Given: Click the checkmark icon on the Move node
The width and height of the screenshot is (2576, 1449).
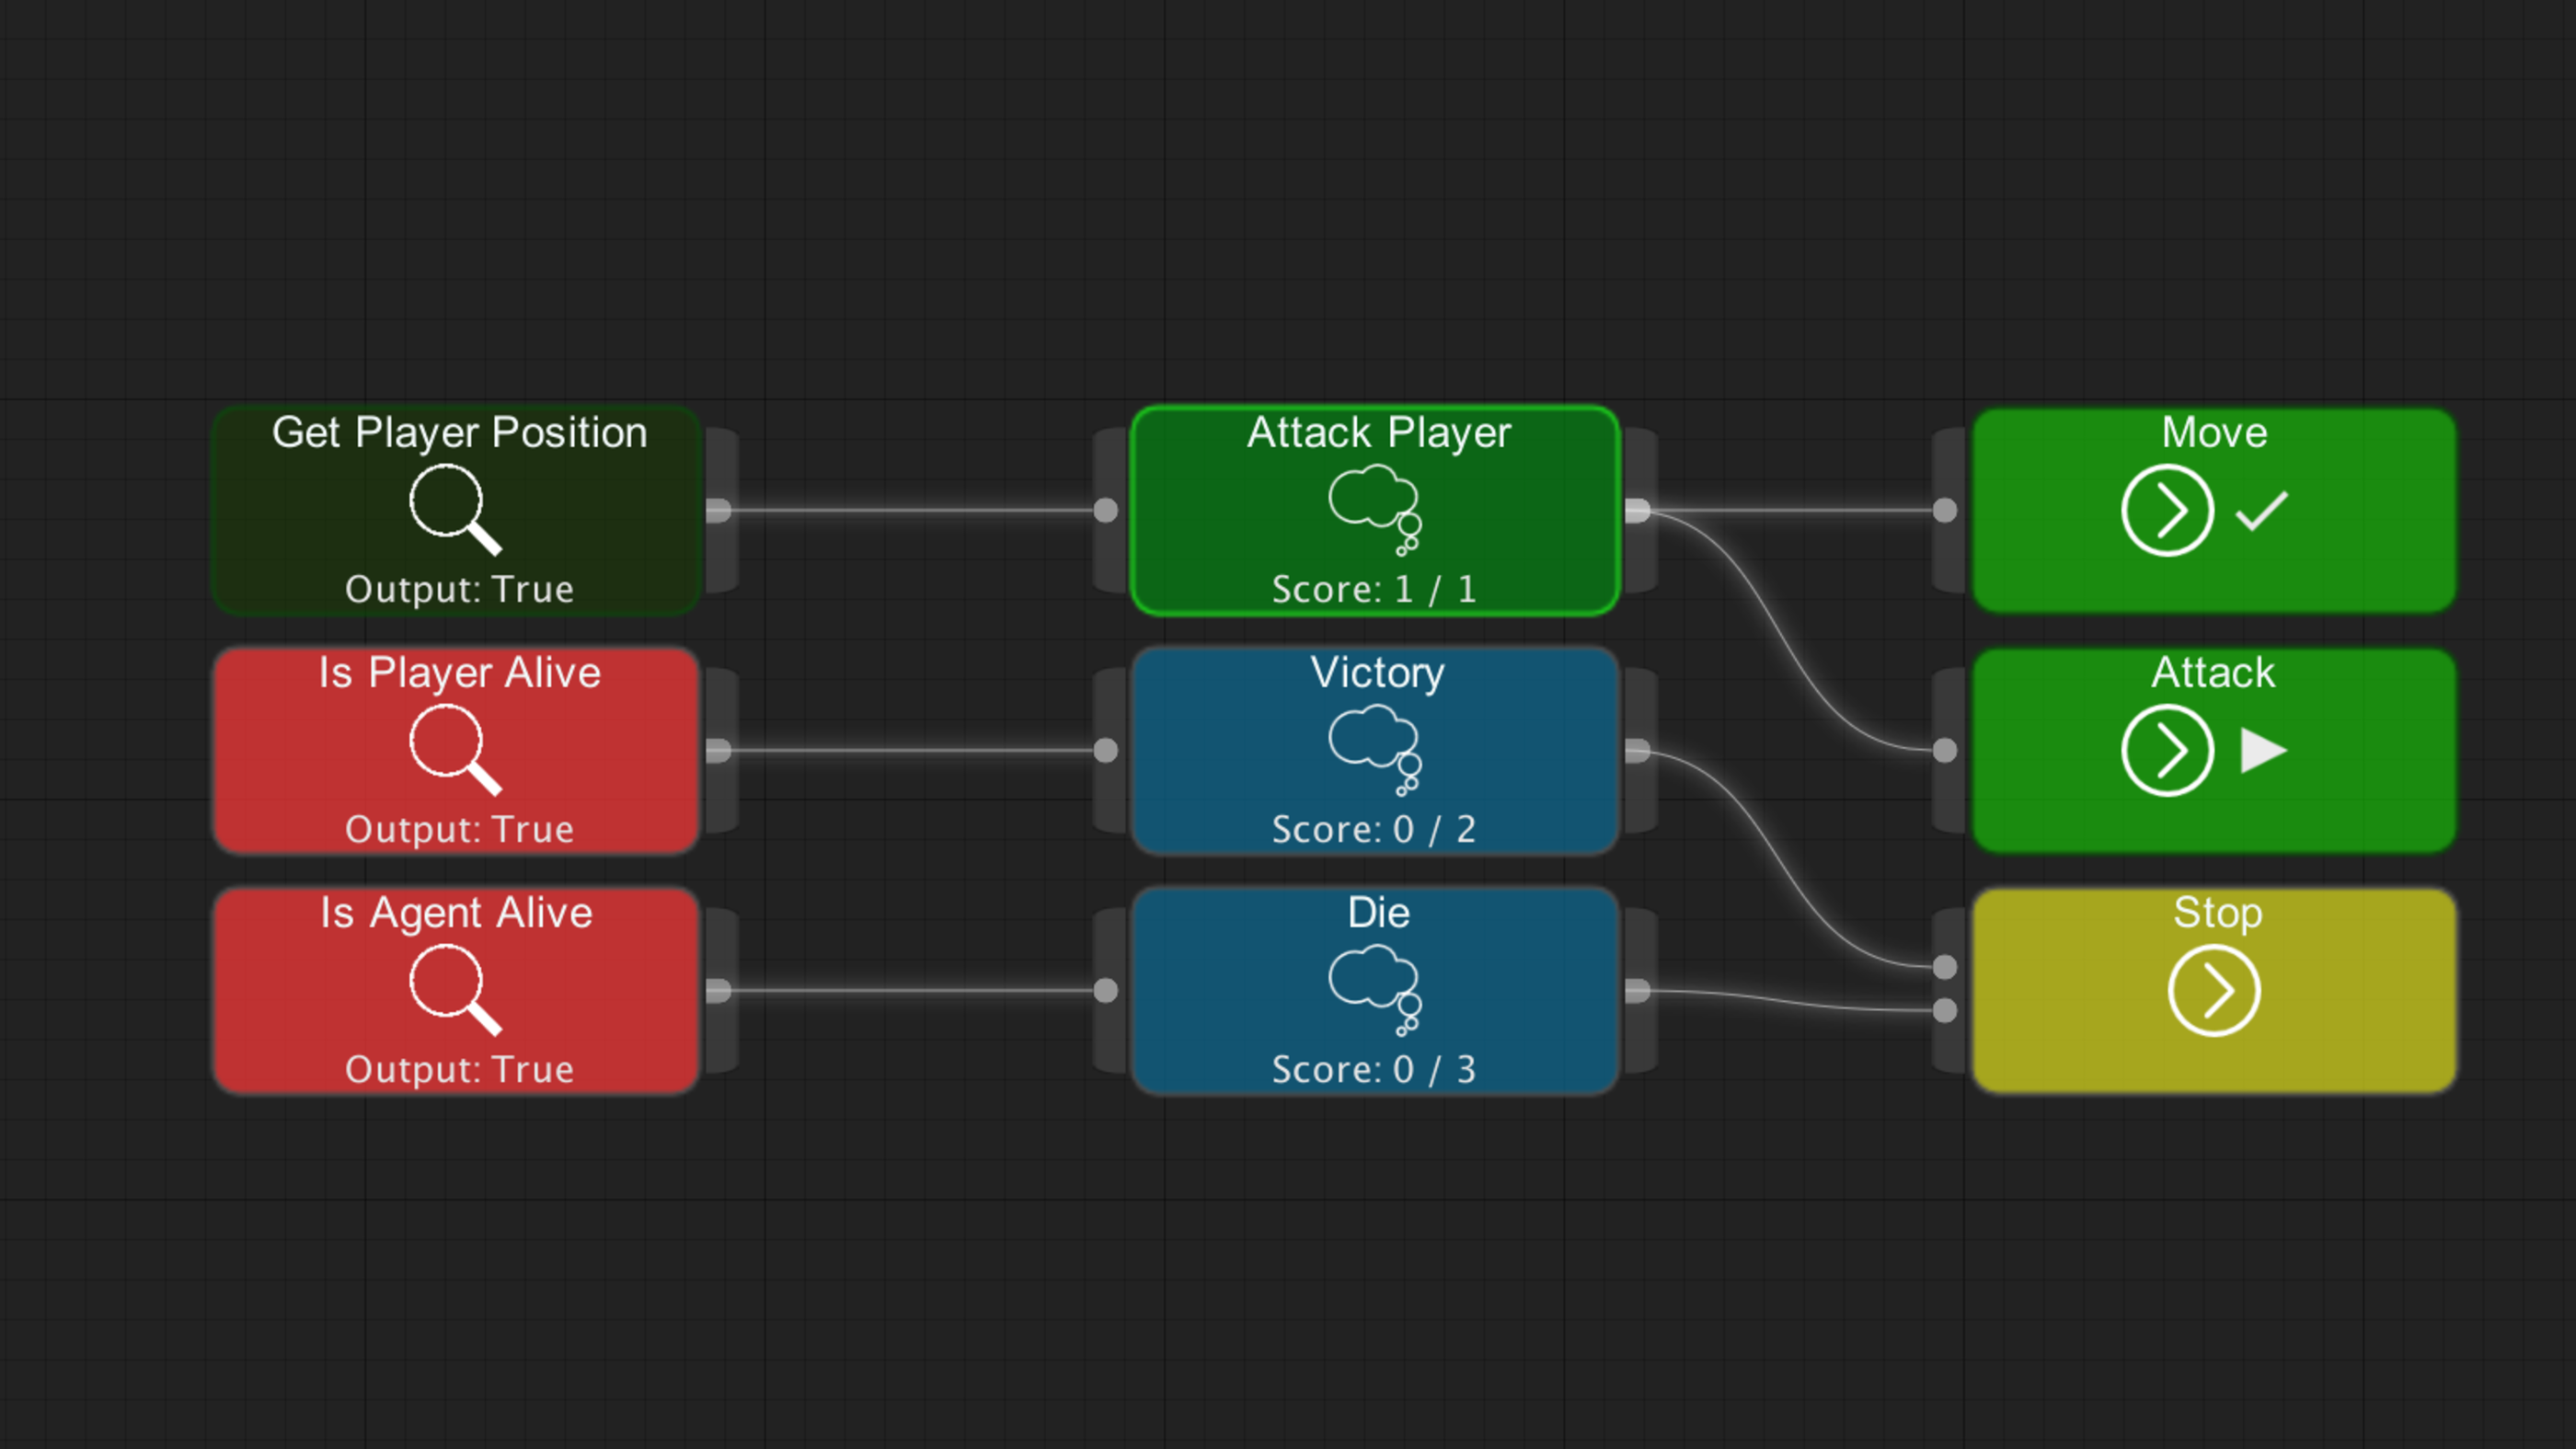Looking at the screenshot, I should 2261,510.
